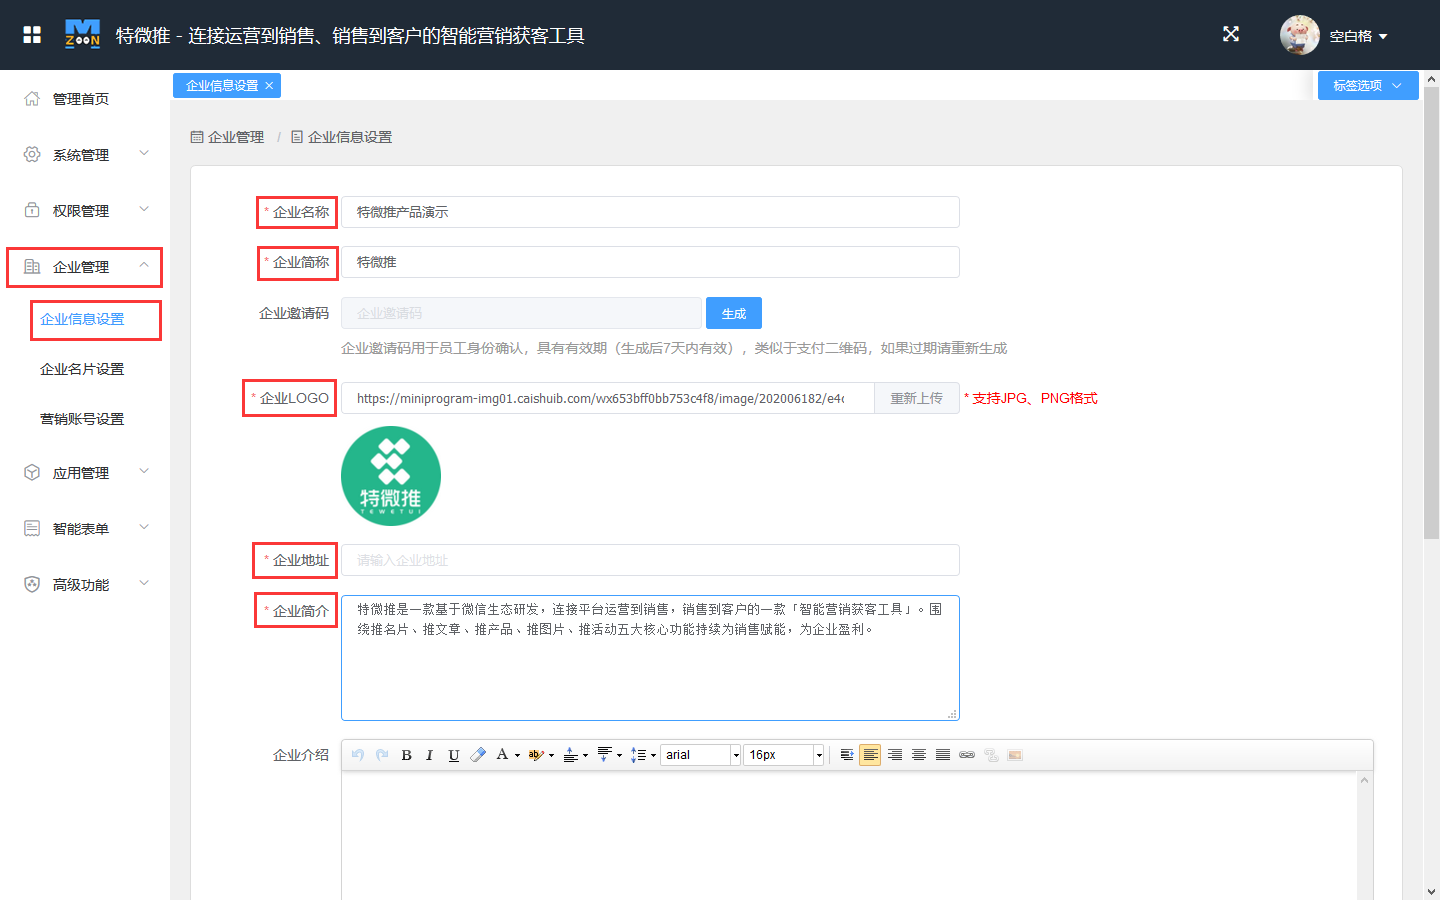Click into the 企业简介 textarea
Viewport: 1440px width, 900px height.
[x=650, y=658]
